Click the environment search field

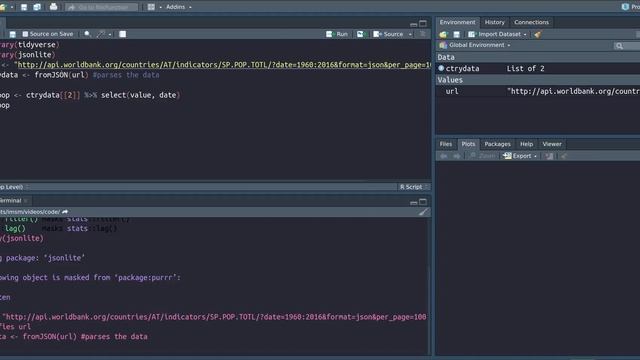tap(627, 46)
